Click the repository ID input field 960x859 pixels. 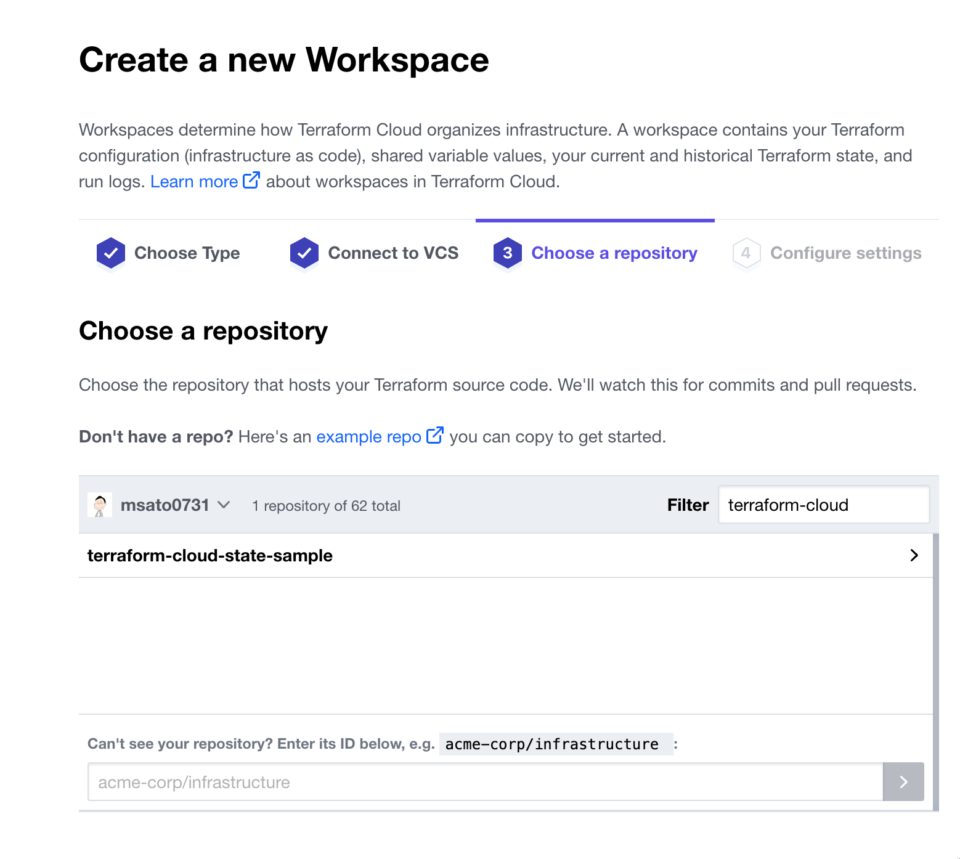click(486, 782)
